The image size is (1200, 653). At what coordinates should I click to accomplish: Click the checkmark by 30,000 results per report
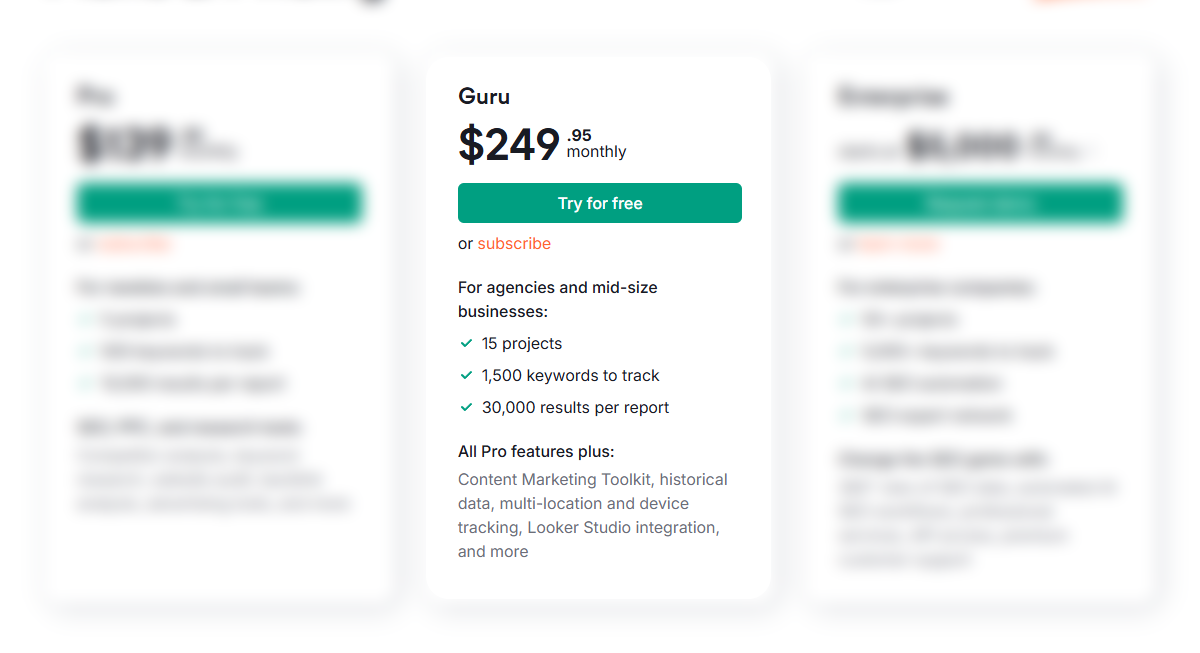pyautogui.click(x=466, y=407)
